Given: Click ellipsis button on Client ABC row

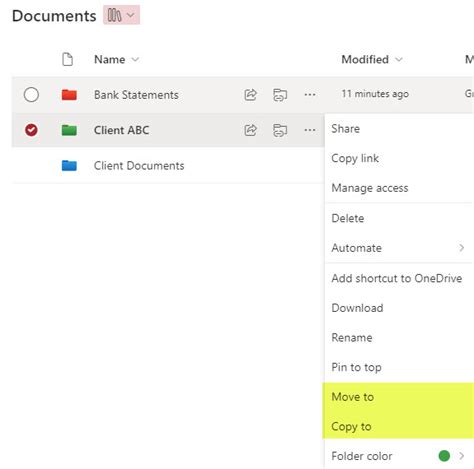Looking at the screenshot, I should click(310, 130).
